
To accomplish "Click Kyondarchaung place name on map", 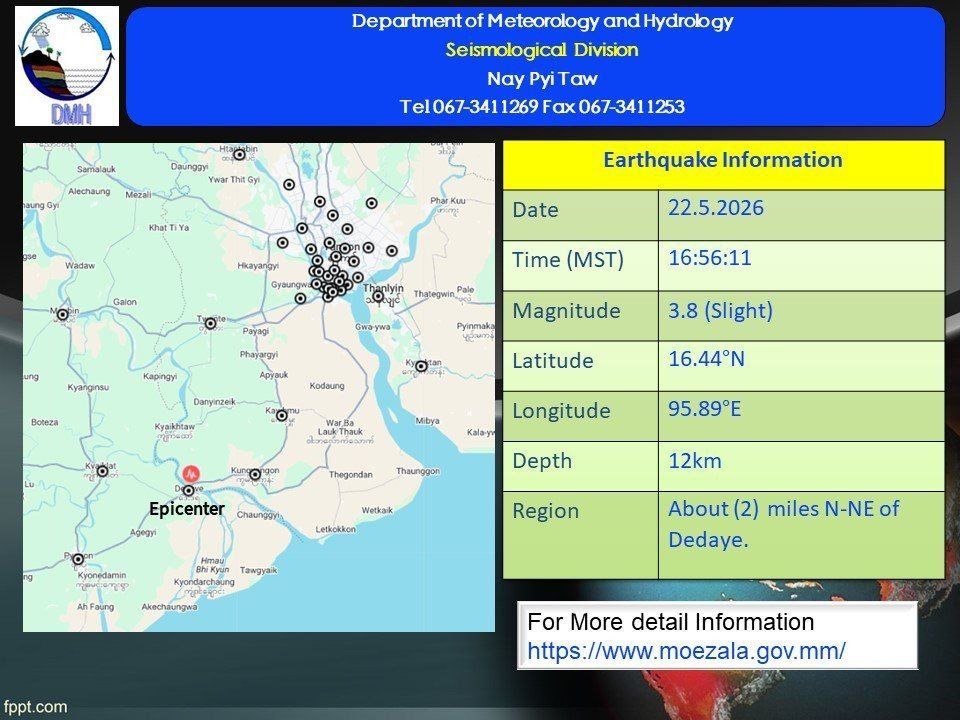I will click(x=204, y=582).
